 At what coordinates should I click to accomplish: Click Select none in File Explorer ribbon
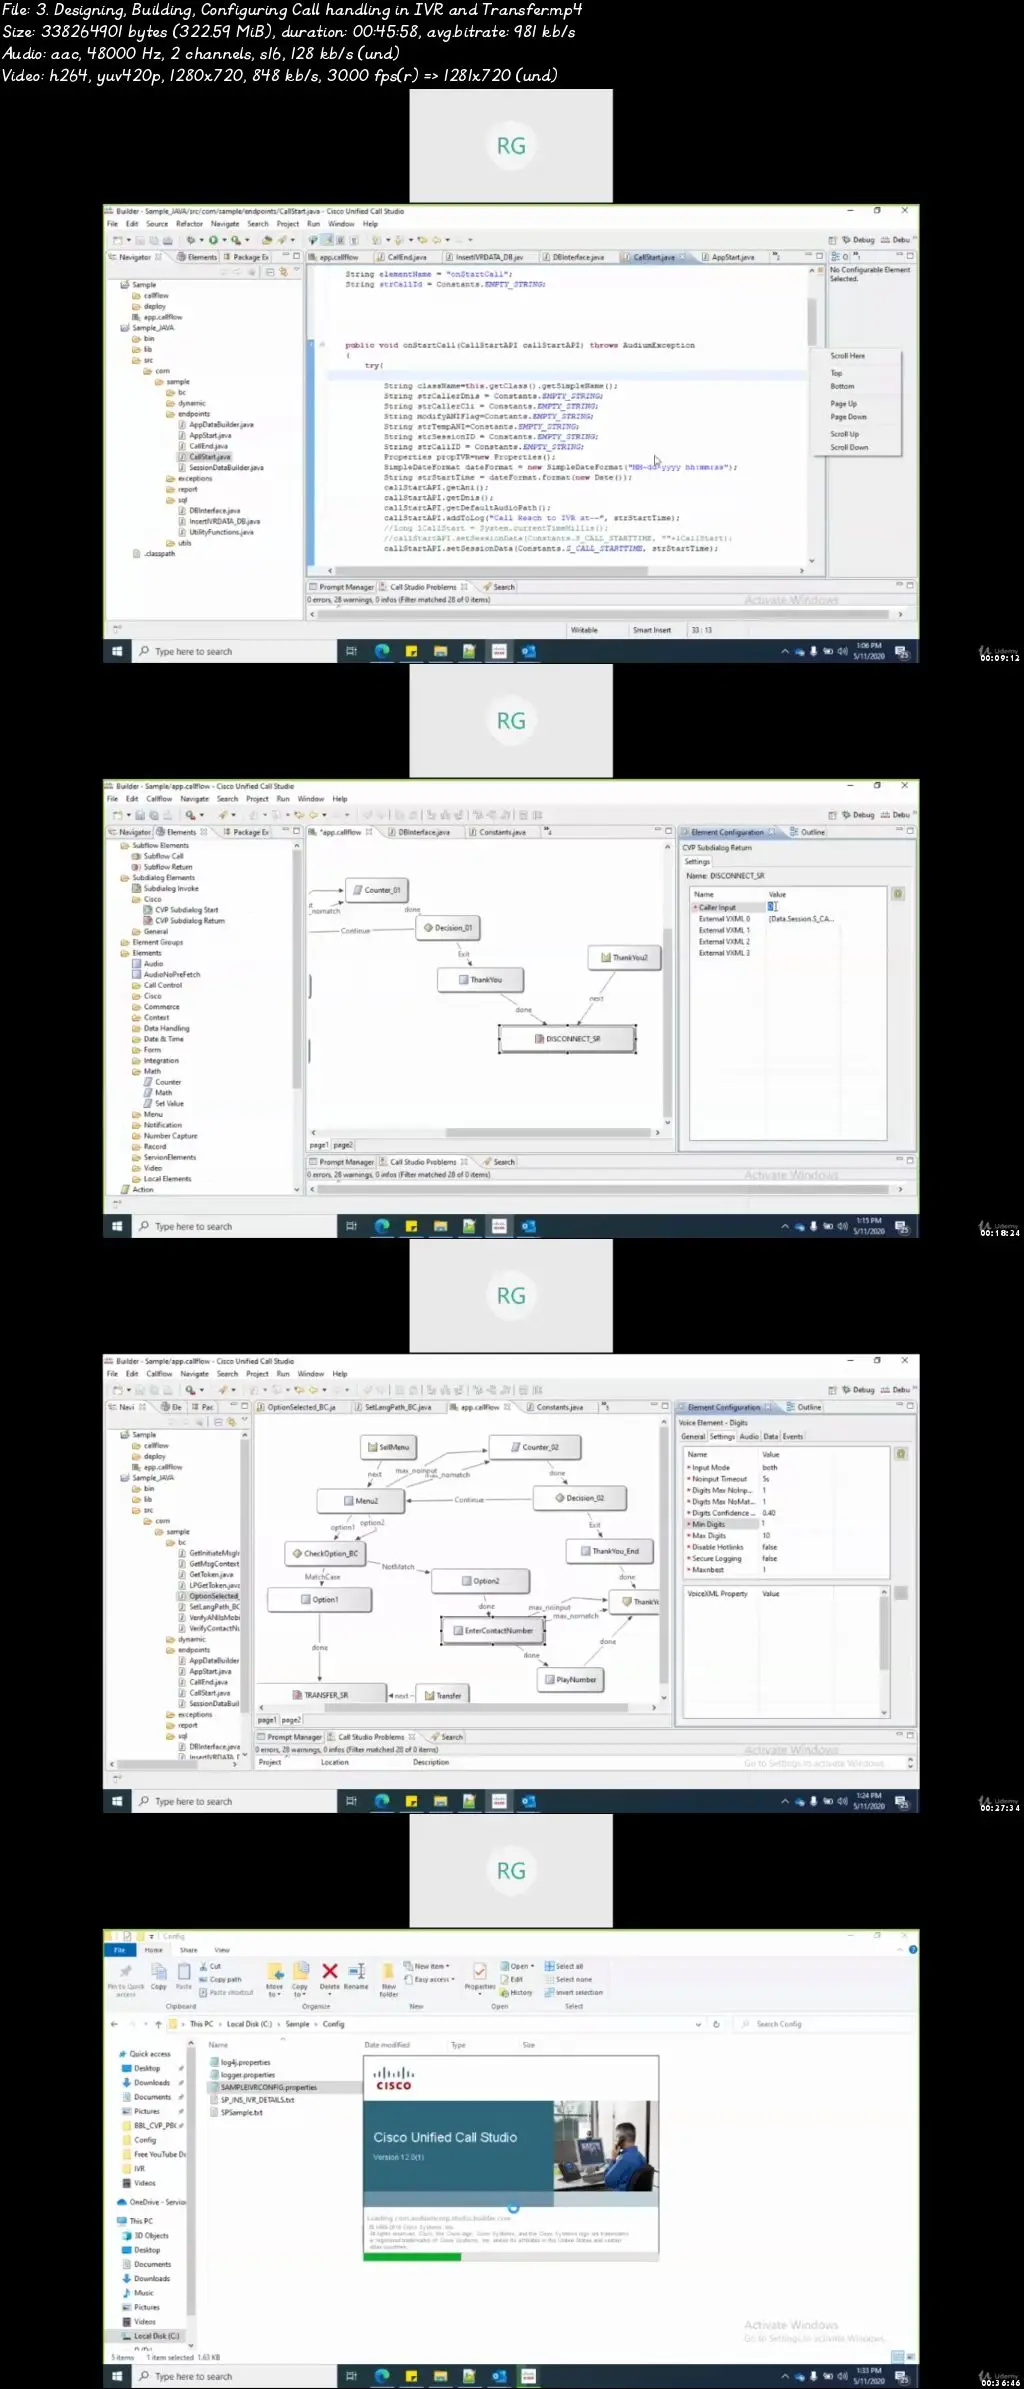[569, 1979]
